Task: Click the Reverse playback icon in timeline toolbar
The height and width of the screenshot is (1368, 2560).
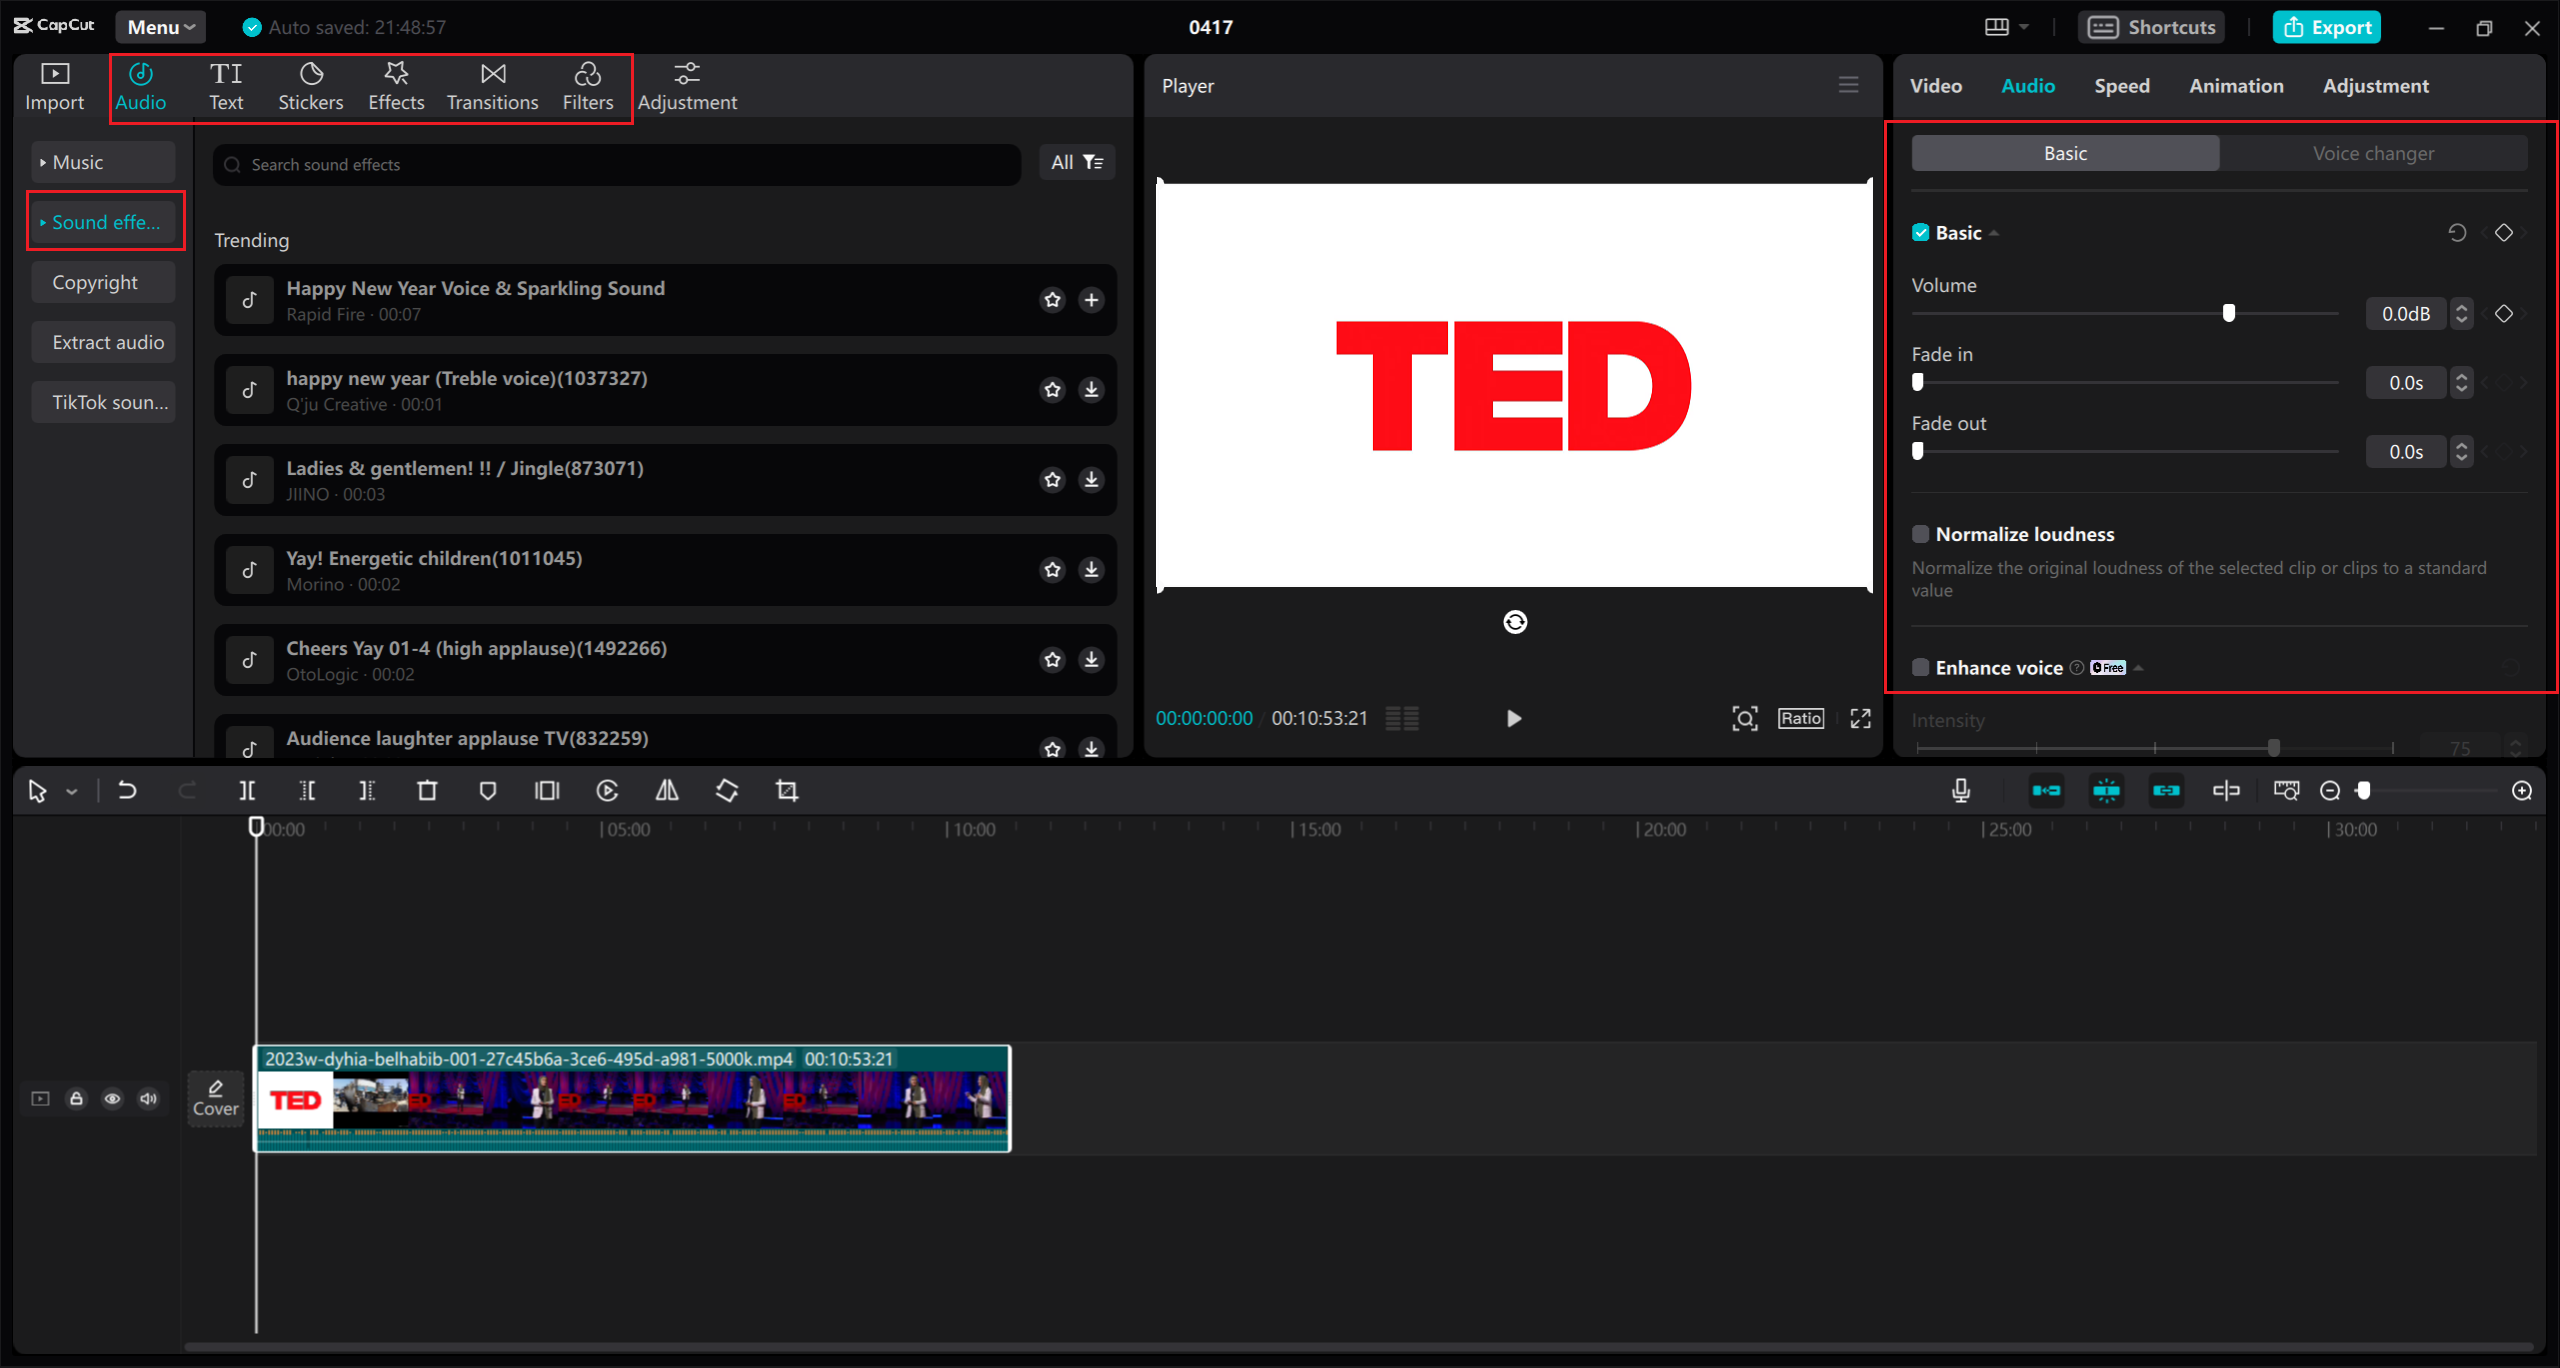Action: click(607, 791)
